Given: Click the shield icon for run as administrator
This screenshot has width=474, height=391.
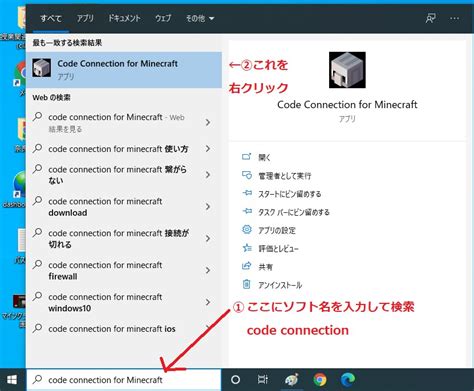Looking at the screenshot, I should pyautogui.click(x=247, y=175).
